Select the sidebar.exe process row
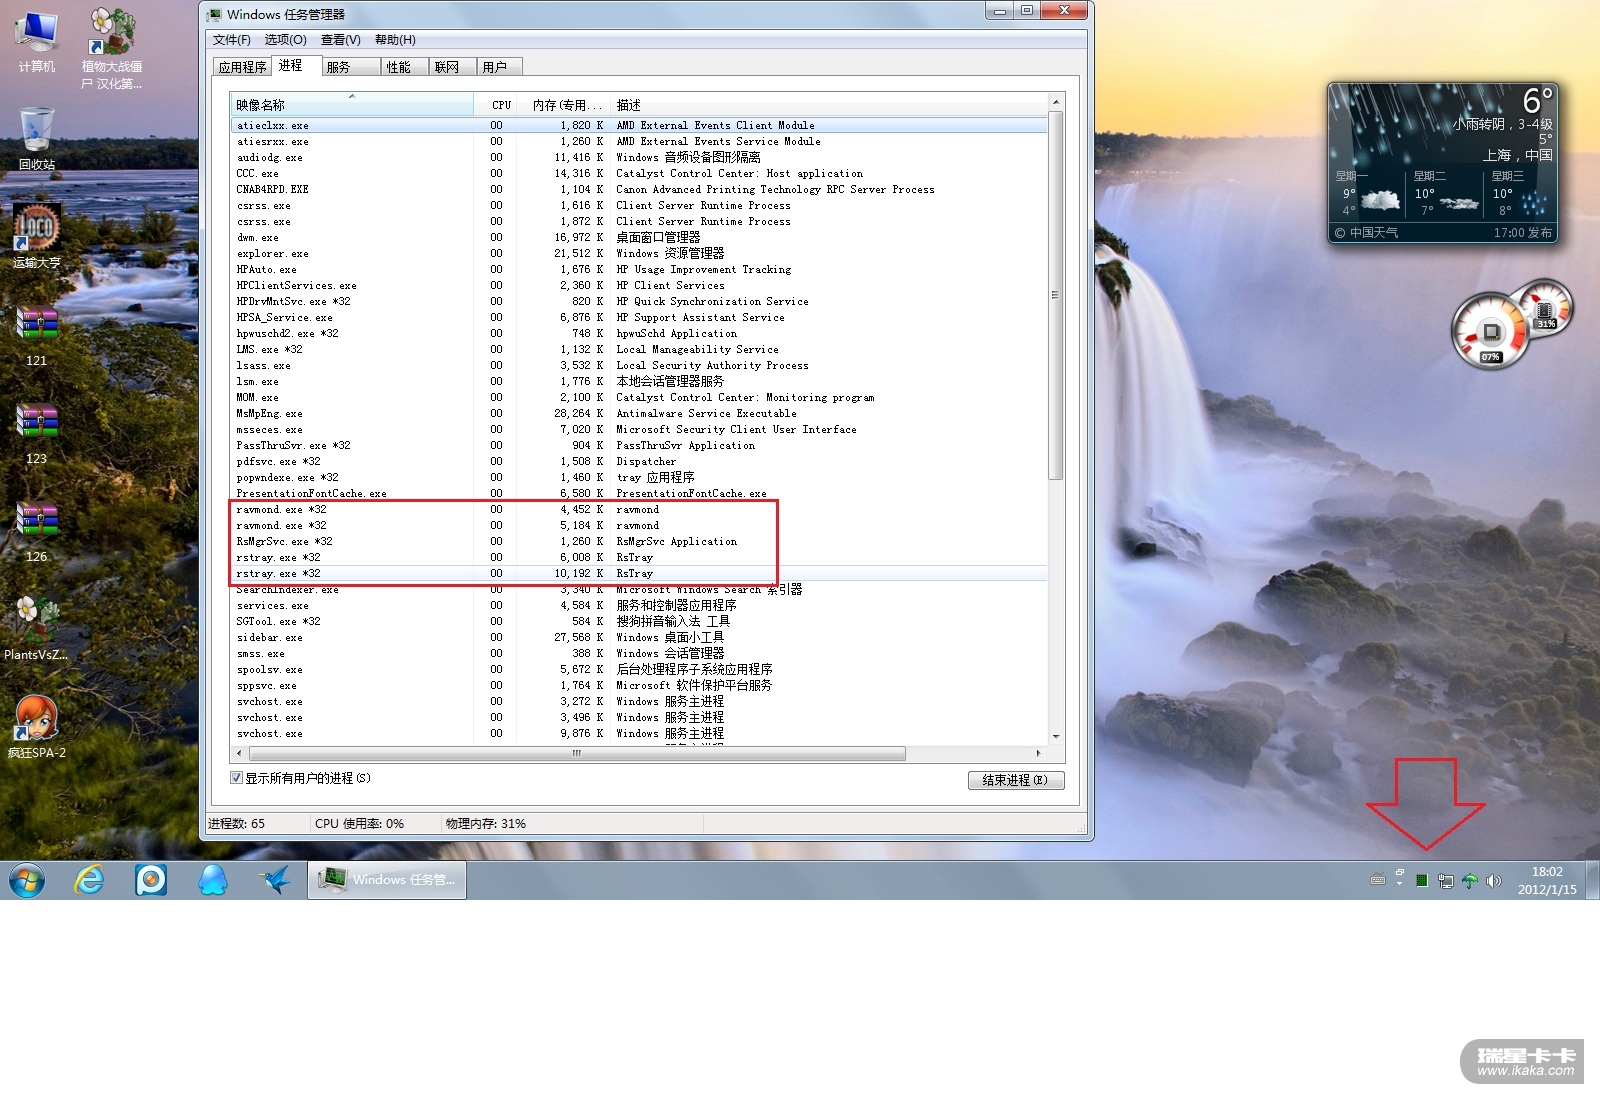 click(x=639, y=638)
